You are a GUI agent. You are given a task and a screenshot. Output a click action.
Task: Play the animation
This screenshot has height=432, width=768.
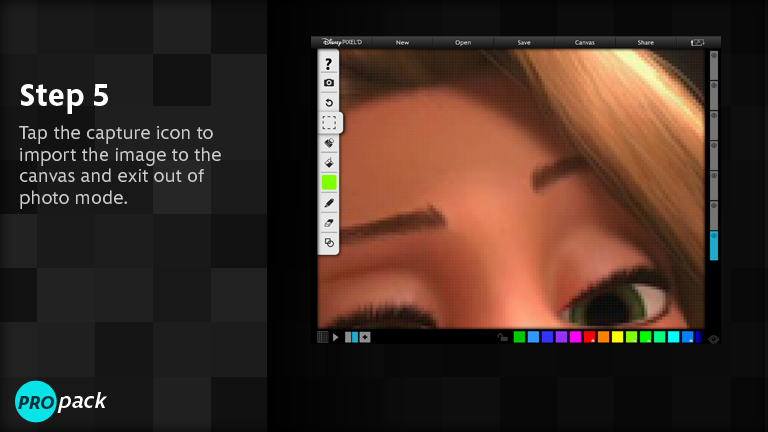(x=336, y=337)
